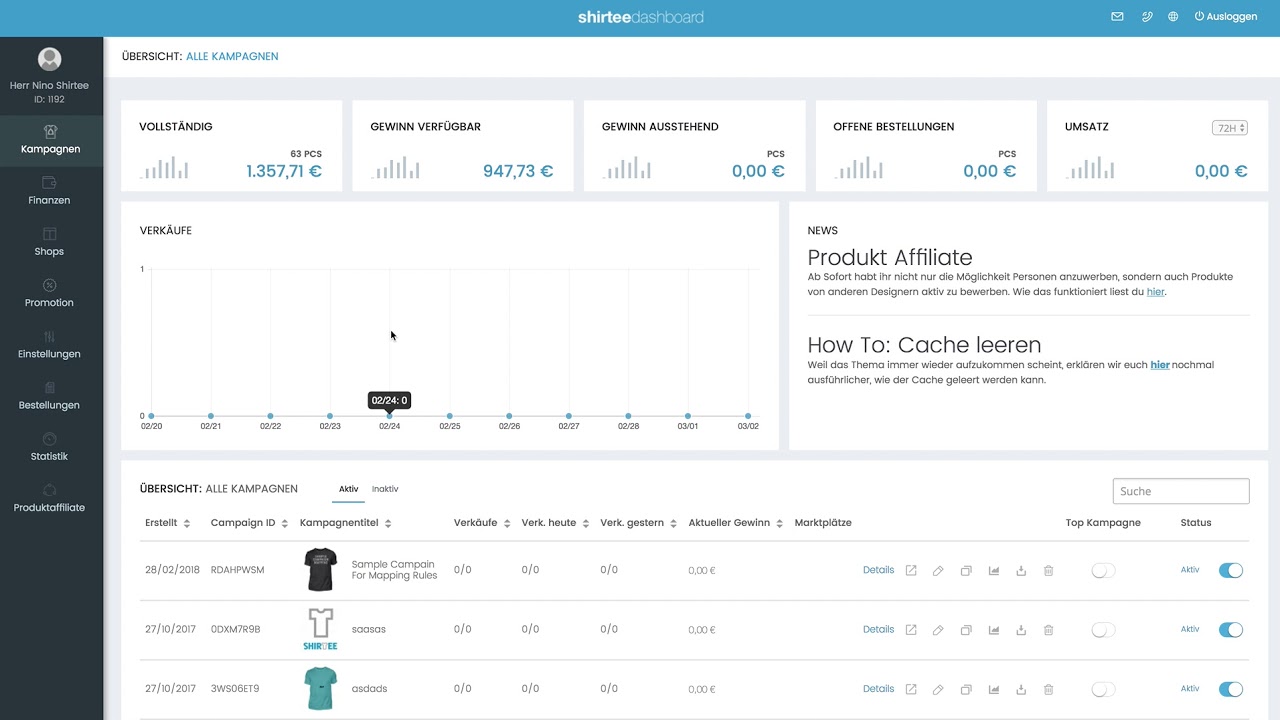Sort table by Verkäufe column
Viewport: 1280px width, 720px height.
click(x=482, y=523)
